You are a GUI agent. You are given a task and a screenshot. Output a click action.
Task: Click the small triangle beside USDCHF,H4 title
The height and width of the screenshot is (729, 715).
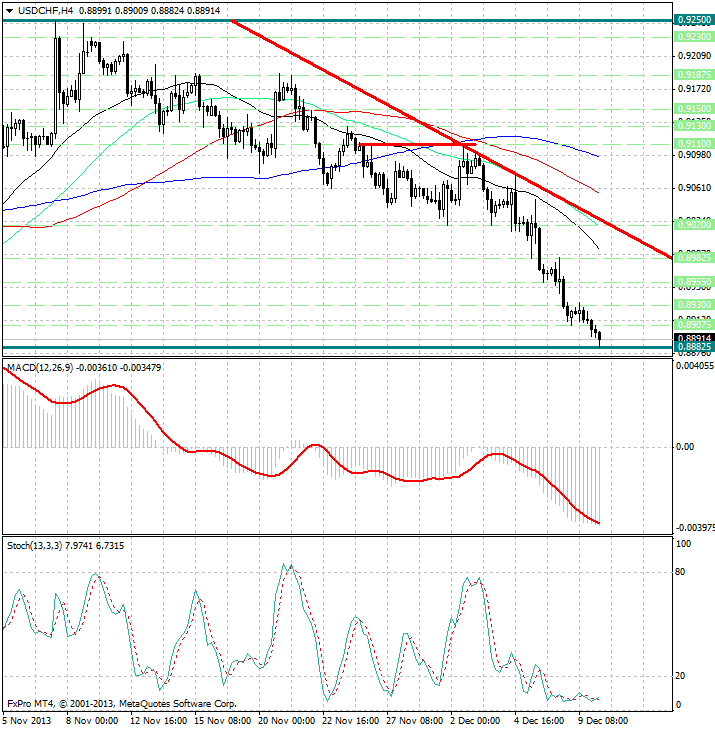(x=9, y=11)
